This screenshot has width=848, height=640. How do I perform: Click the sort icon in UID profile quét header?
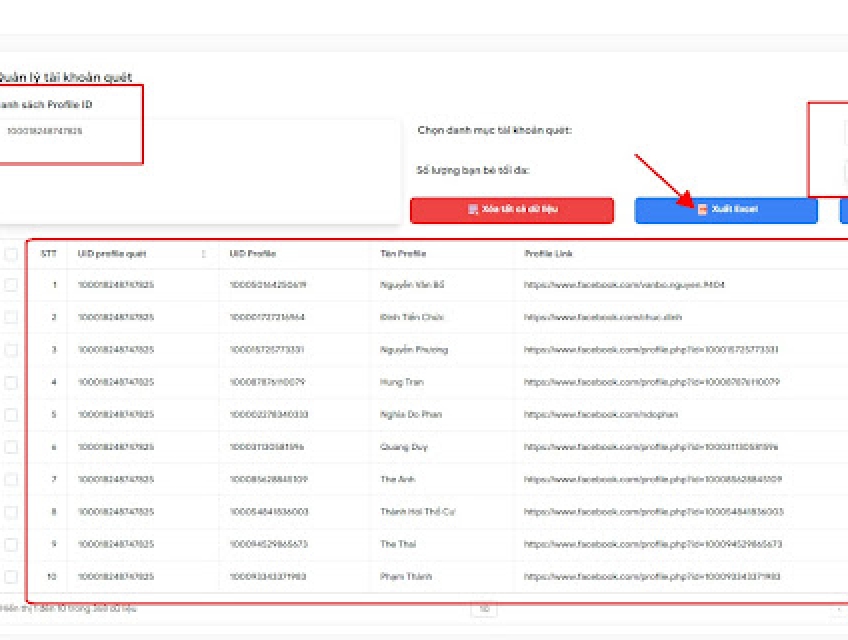tap(204, 254)
